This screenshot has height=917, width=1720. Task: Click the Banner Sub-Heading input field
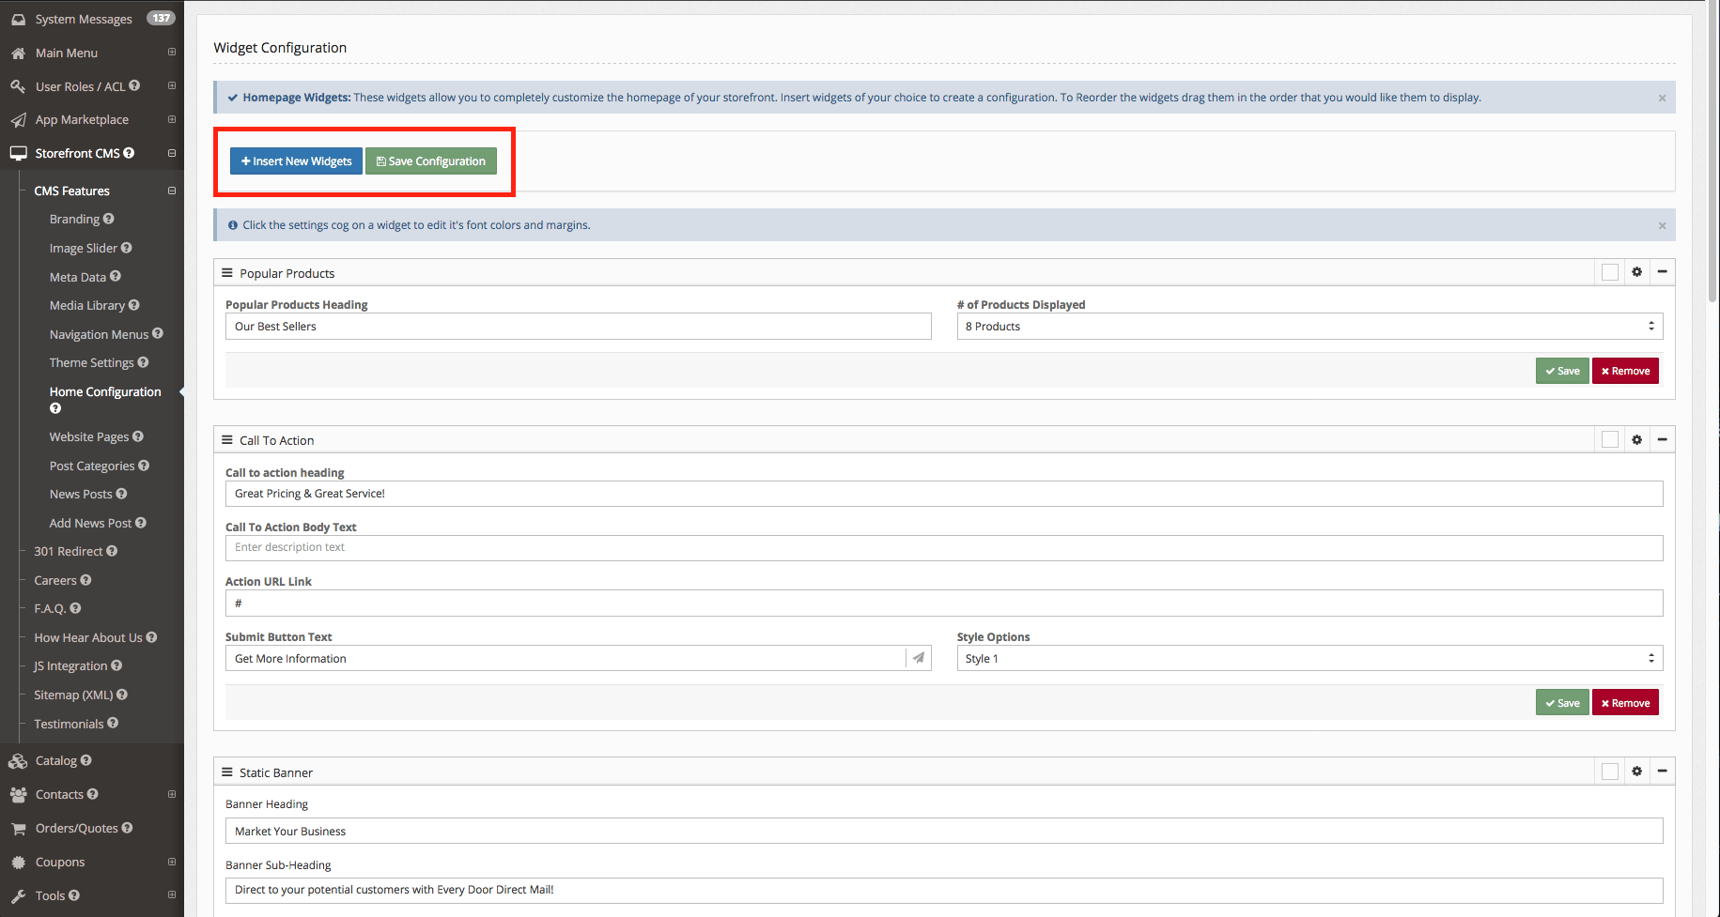pyautogui.click(x=944, y=890)
